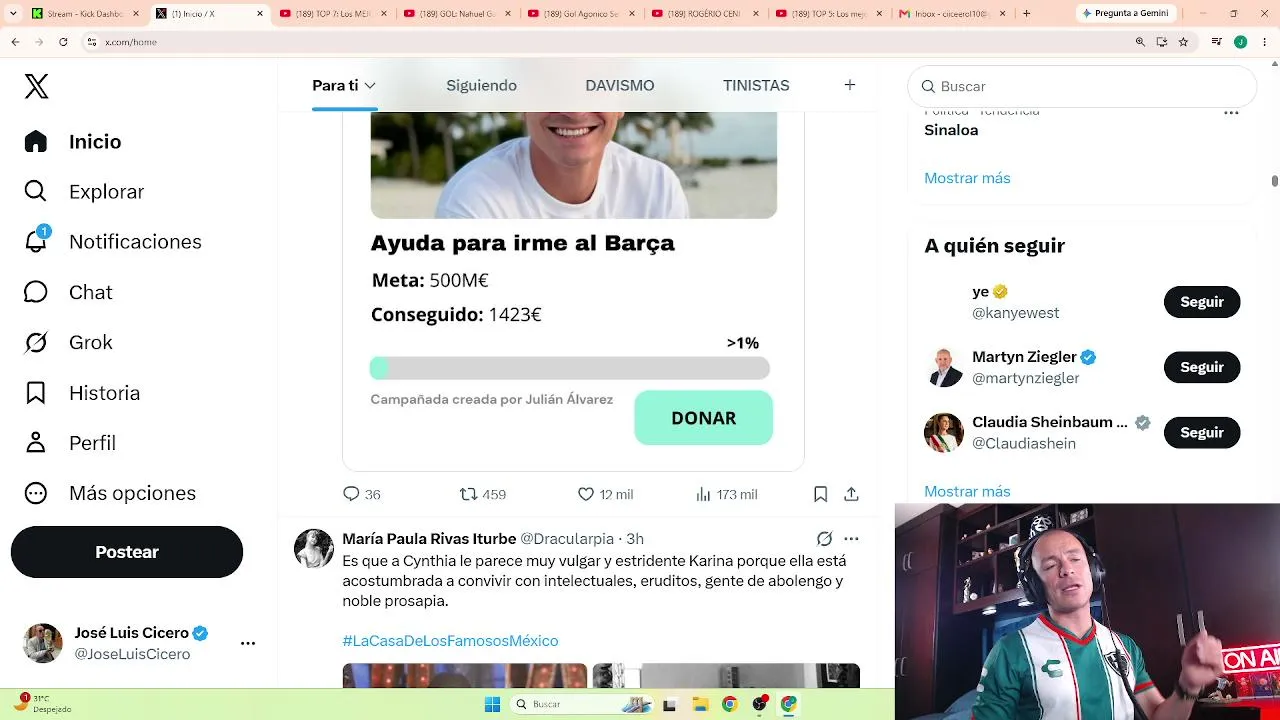The image size is (1280, 720).
Task: Like the post with 12 mil likes
Action: coord(605,494)
